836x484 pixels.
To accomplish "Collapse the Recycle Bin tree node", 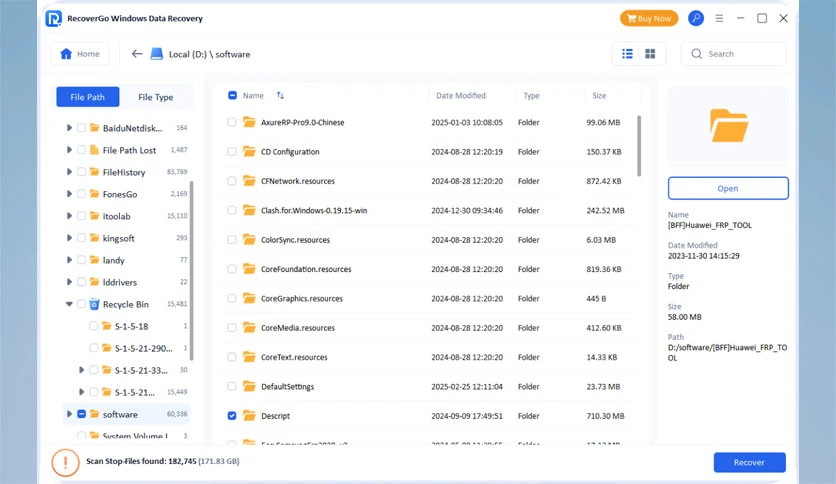I will 69,304.
